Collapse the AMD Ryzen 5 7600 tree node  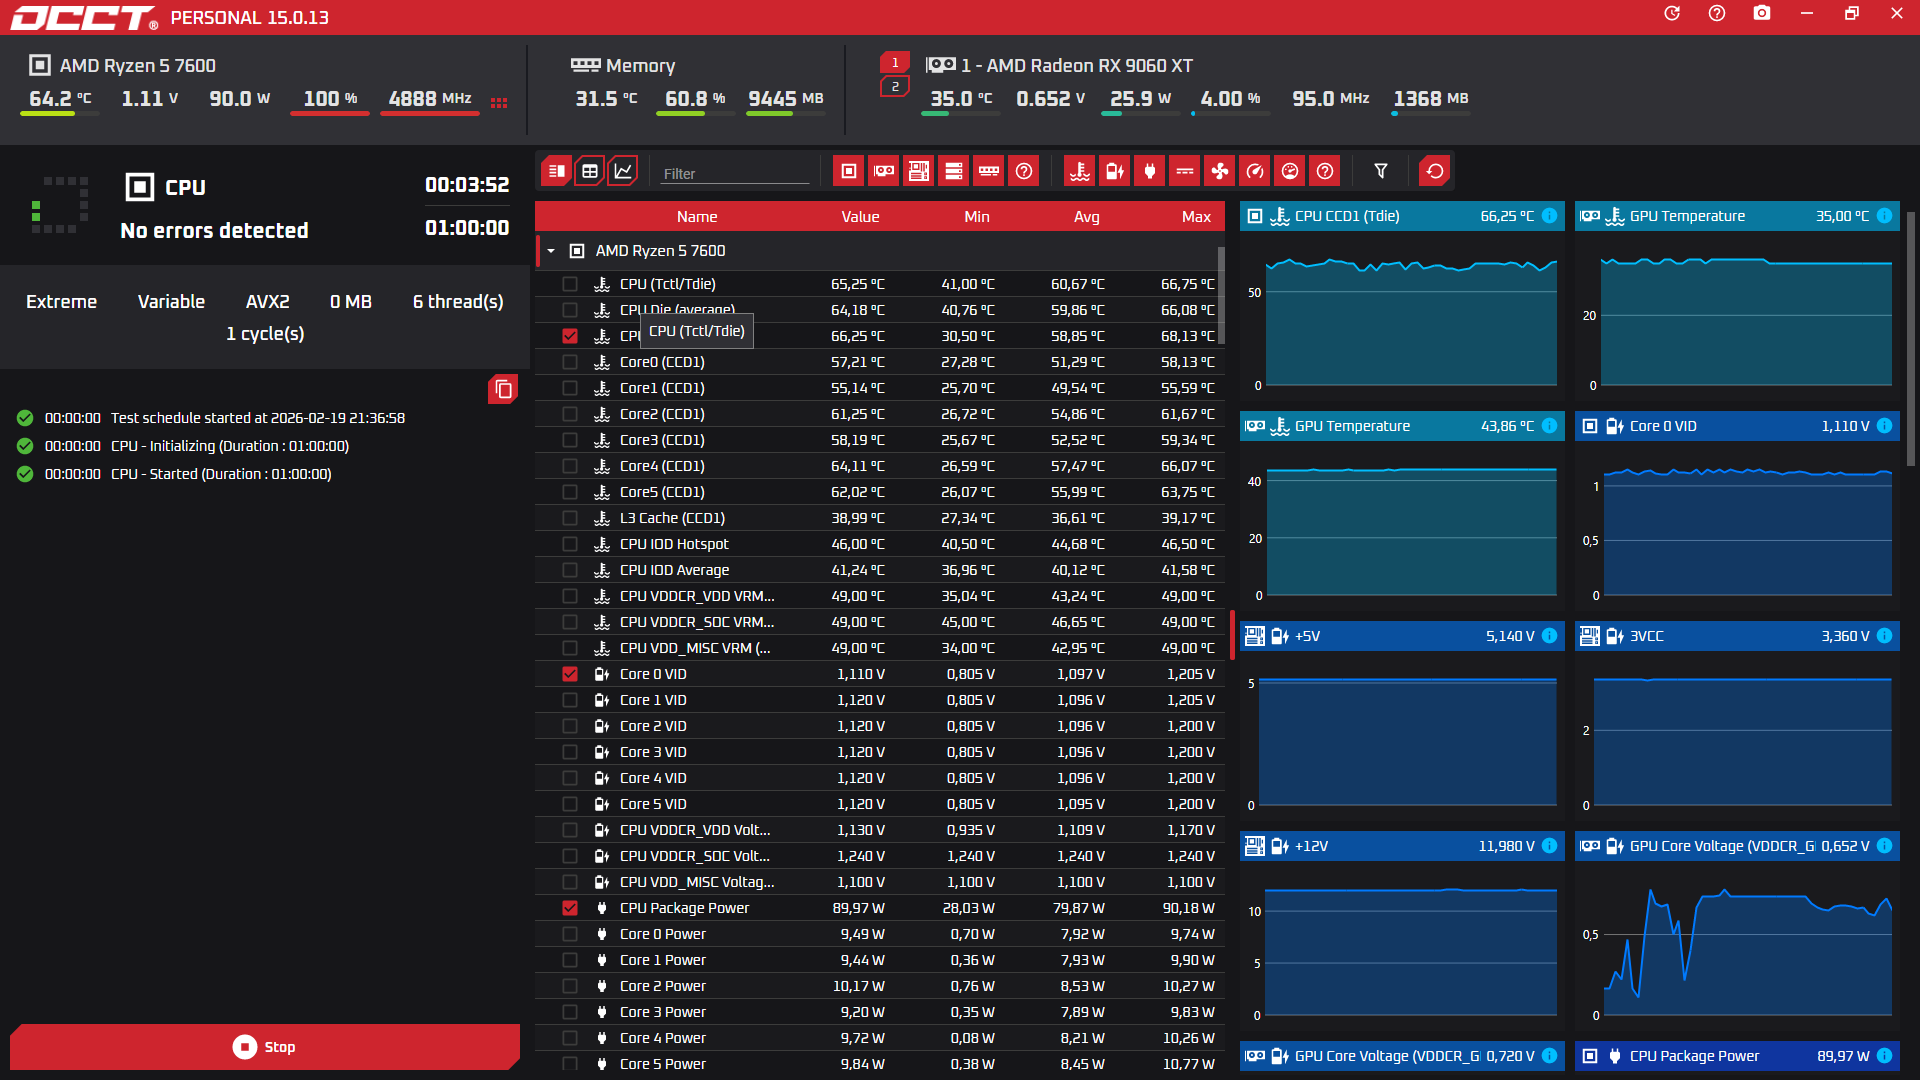point(551,251)
